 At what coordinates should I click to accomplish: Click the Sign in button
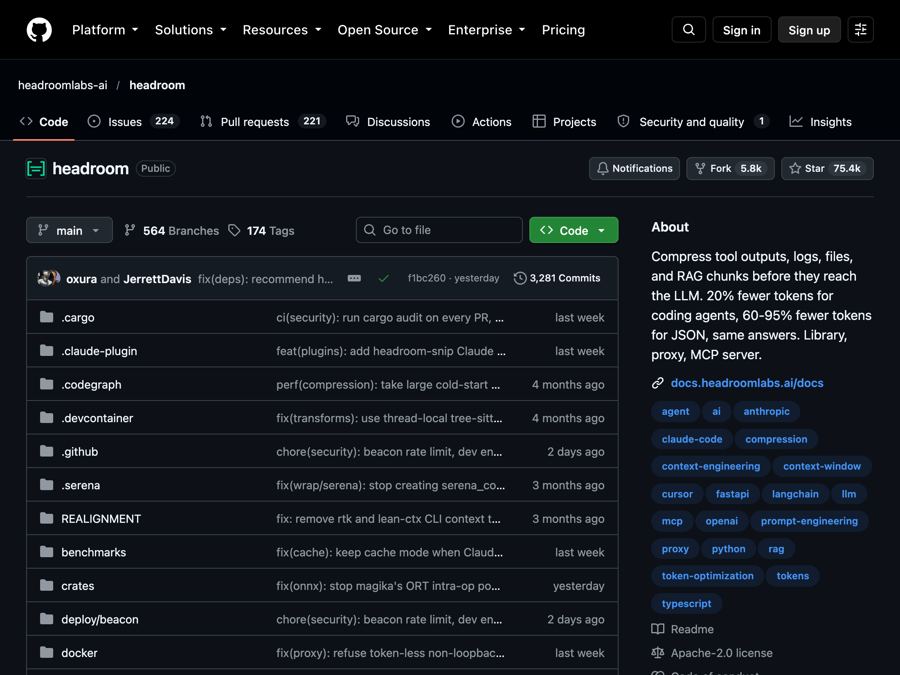pos(742,30)
